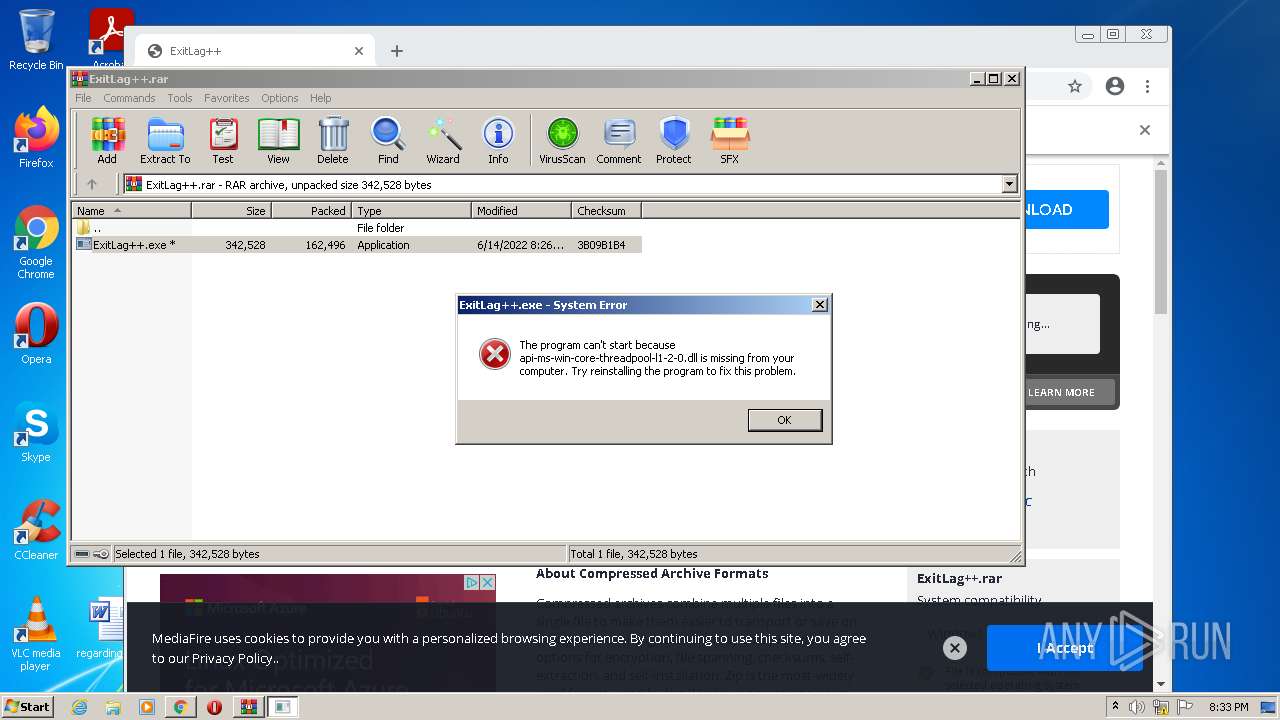Viewport: 1280px width, 720px height.
Task: Click the Windows Start button
Action: [x=28, y=707]
